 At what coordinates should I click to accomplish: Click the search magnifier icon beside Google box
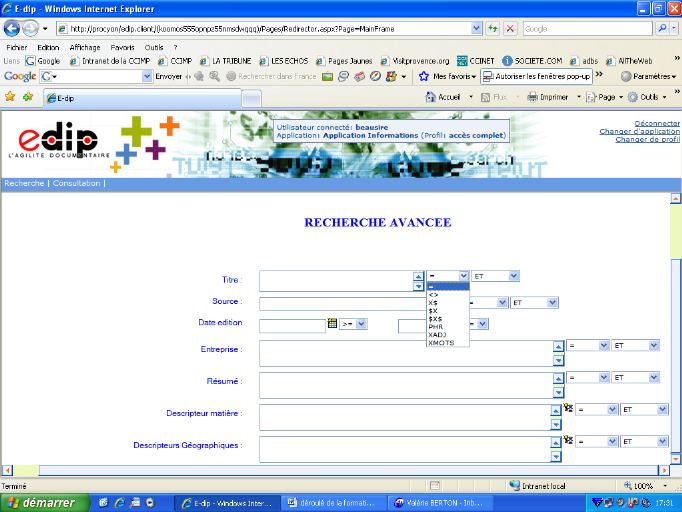[x=662, y=29]
